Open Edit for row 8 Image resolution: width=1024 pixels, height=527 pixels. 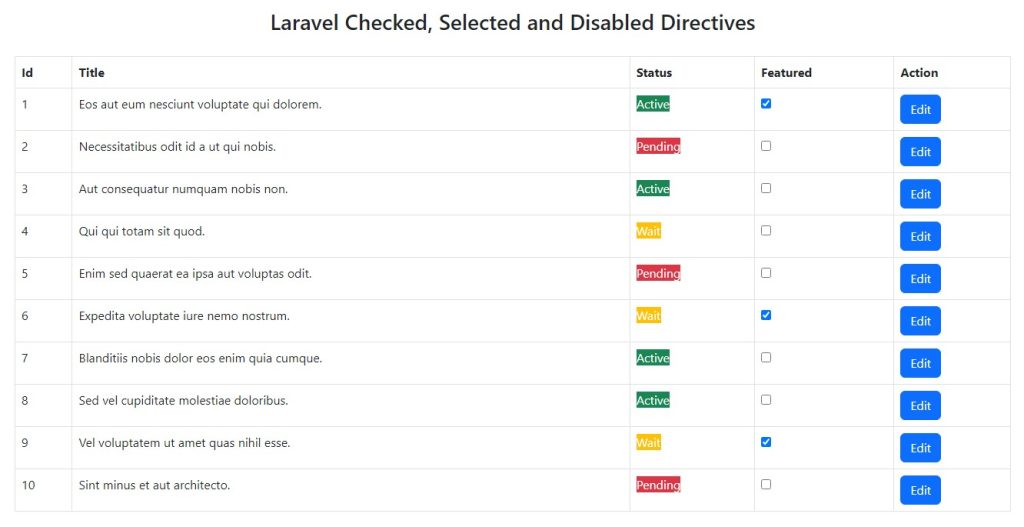coord(920,406)
